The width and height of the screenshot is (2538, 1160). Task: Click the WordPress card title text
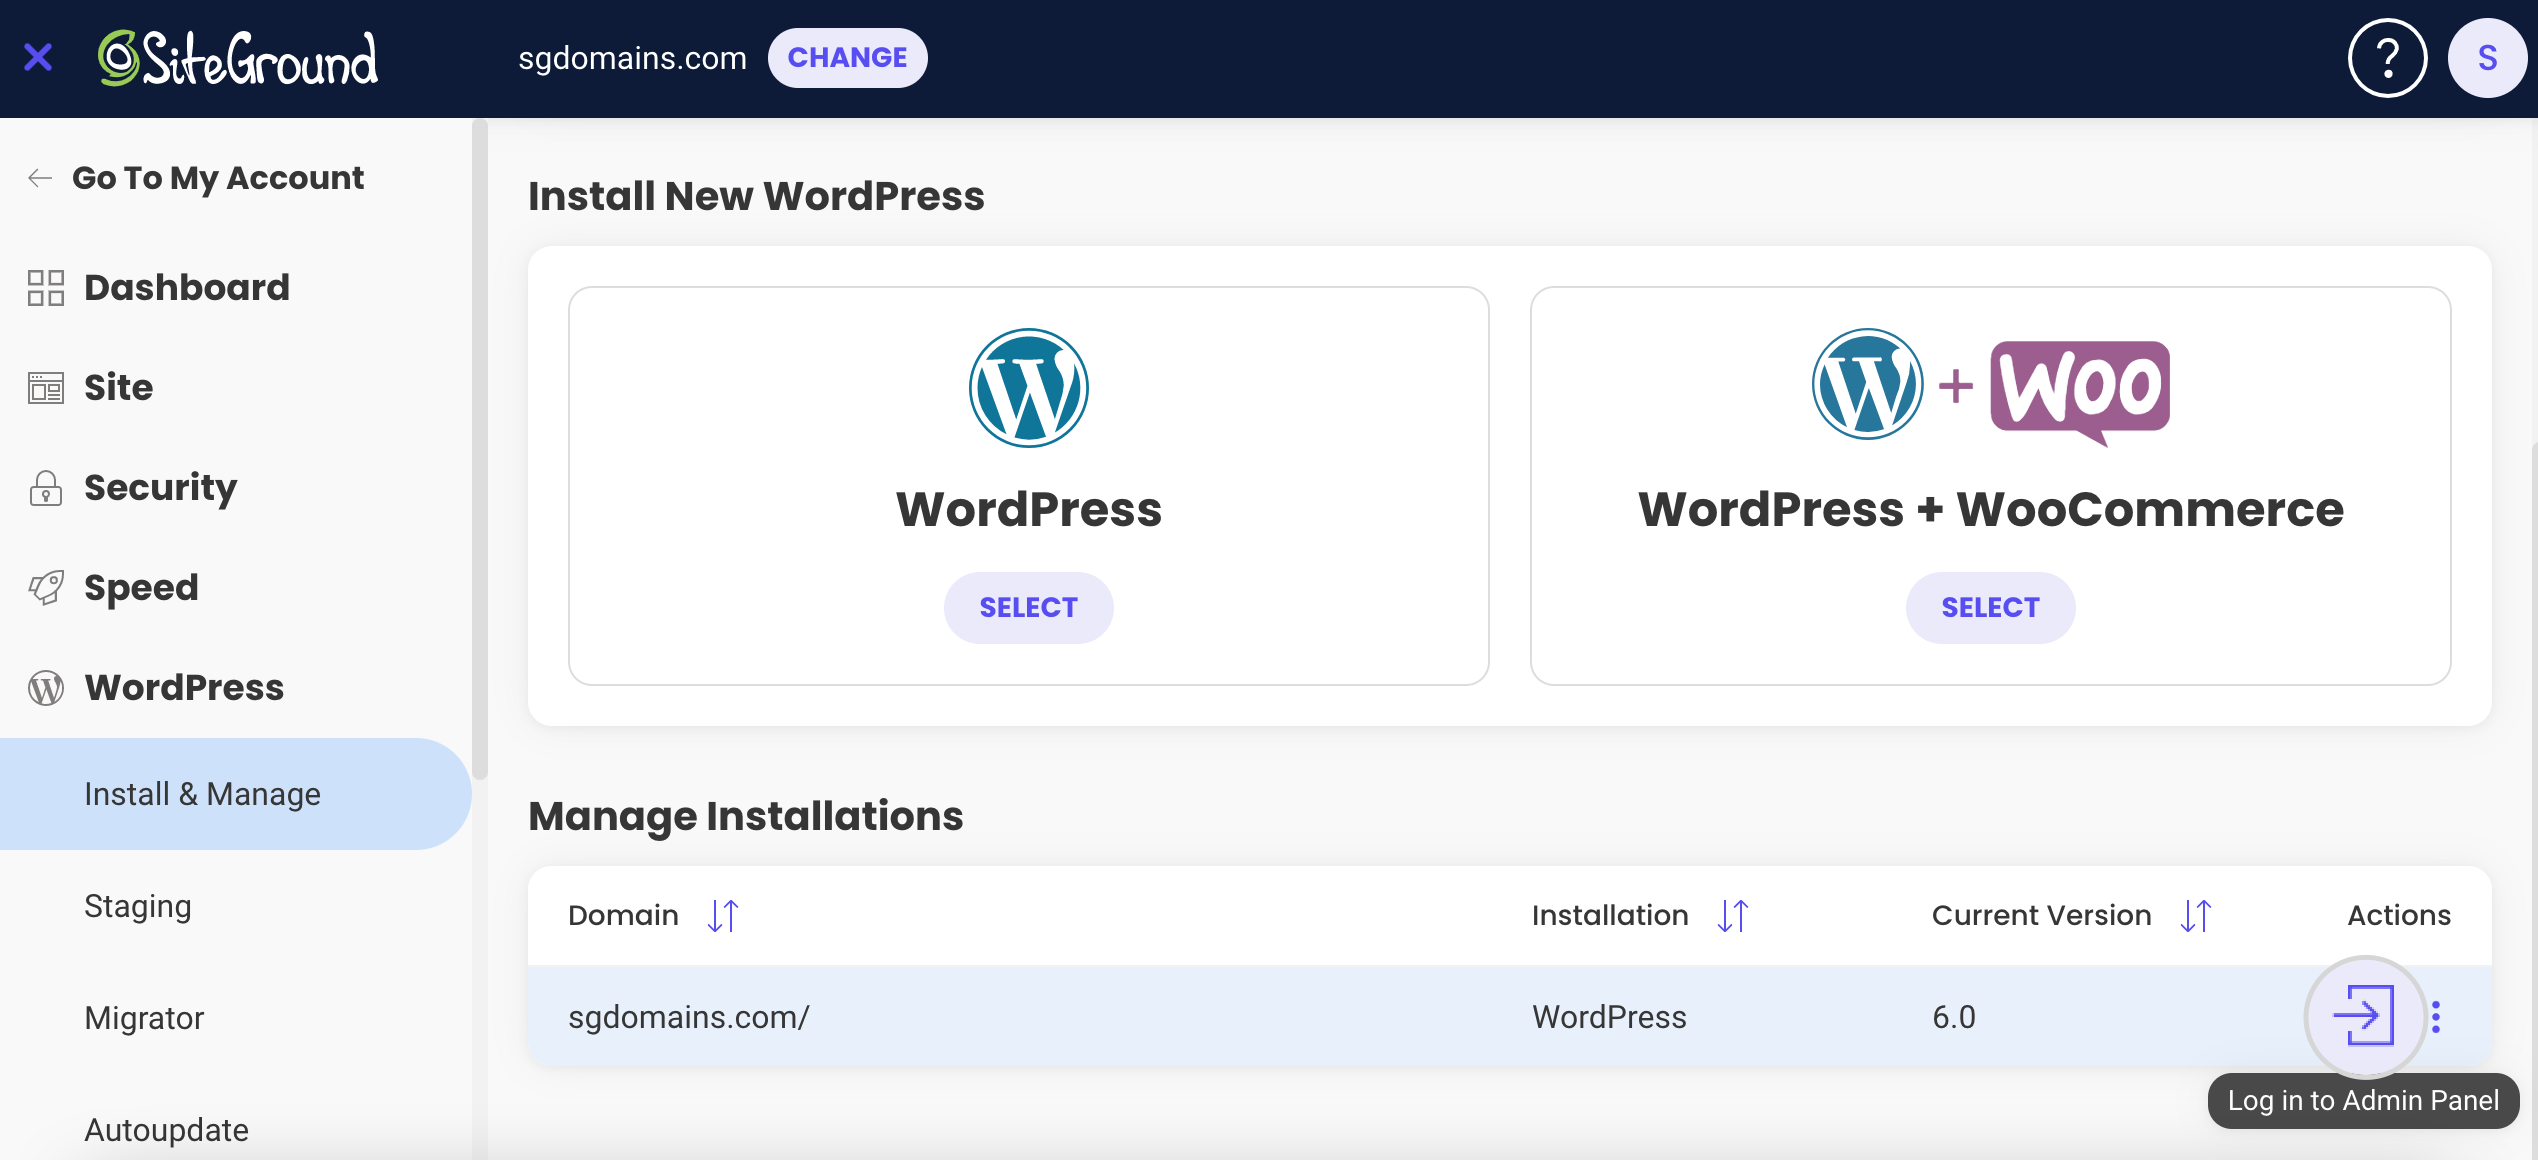pyautogui.click(x=1028, y=509)
